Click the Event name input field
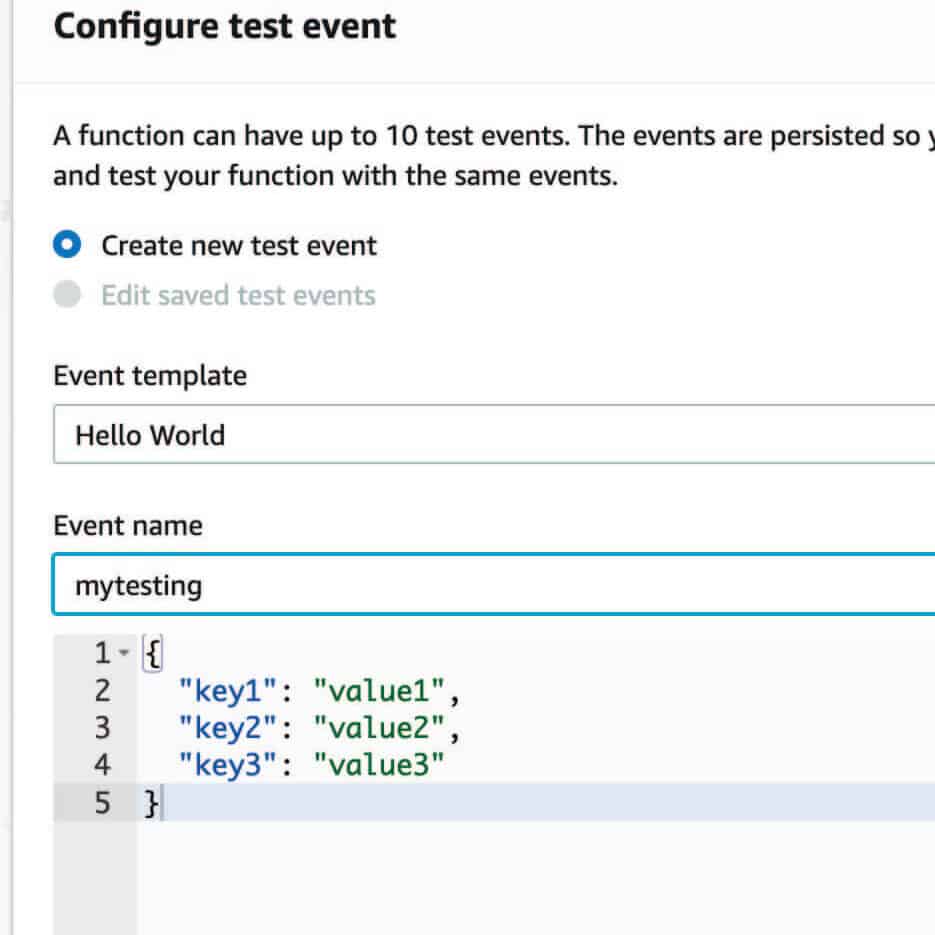 point(400,584)
